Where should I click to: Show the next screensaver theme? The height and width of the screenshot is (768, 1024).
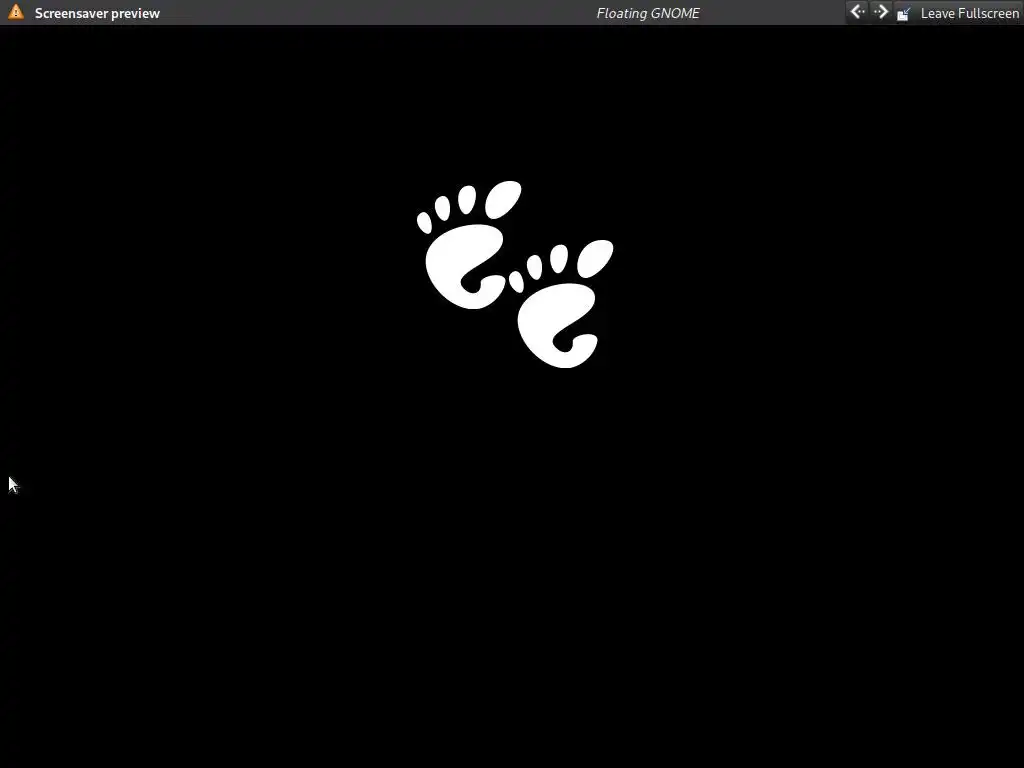[880, 12]
